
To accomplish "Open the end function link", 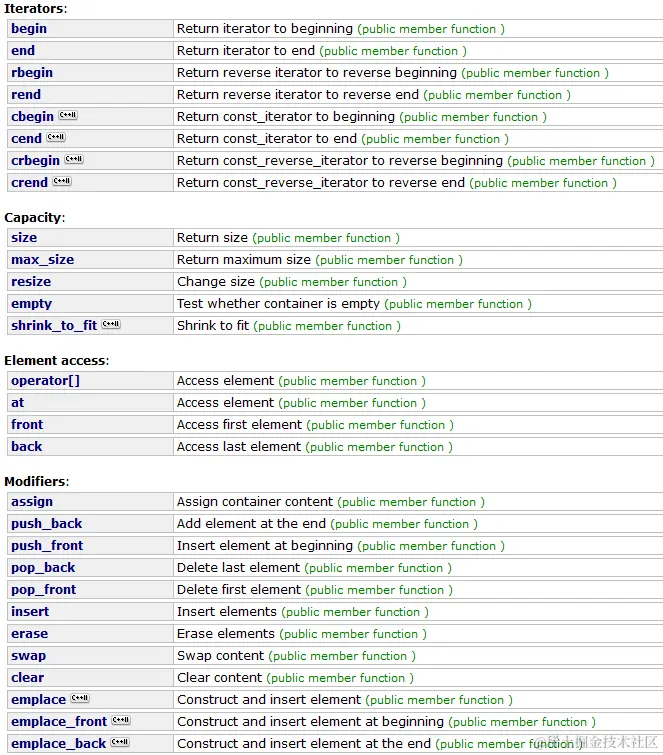I will [x=23, y=51].
